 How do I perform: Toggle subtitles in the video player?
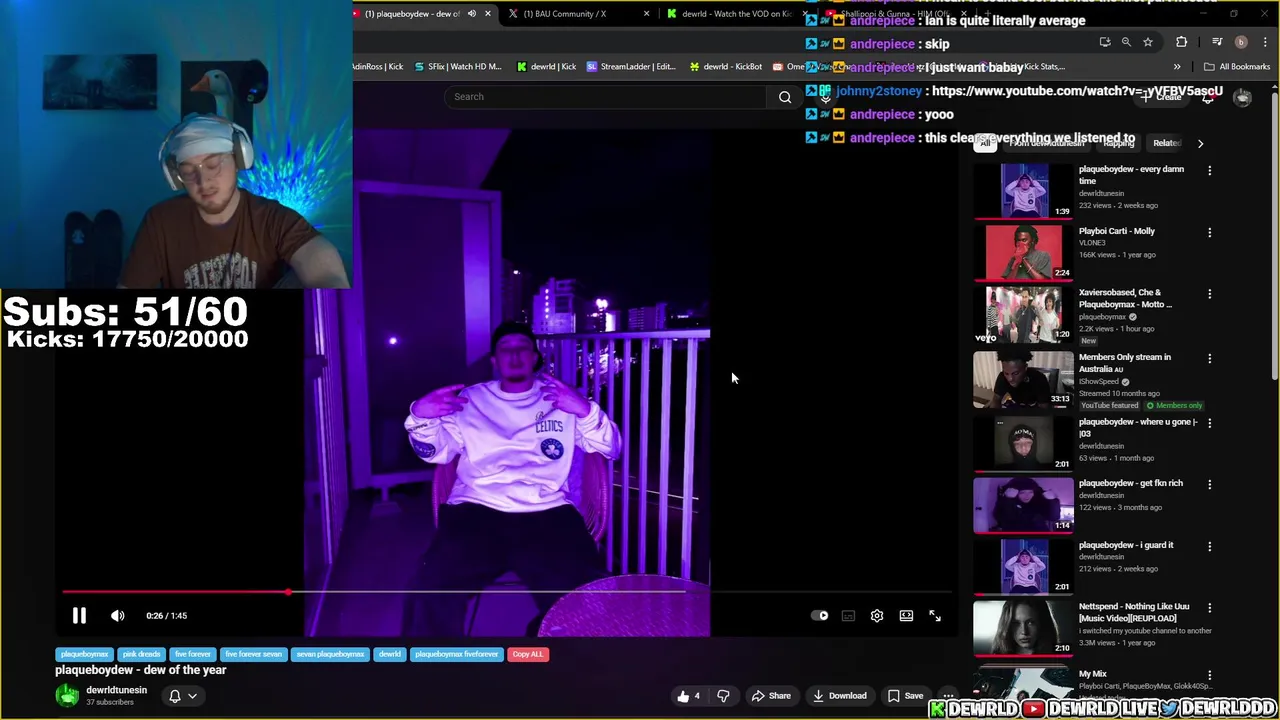pos(848,616)
